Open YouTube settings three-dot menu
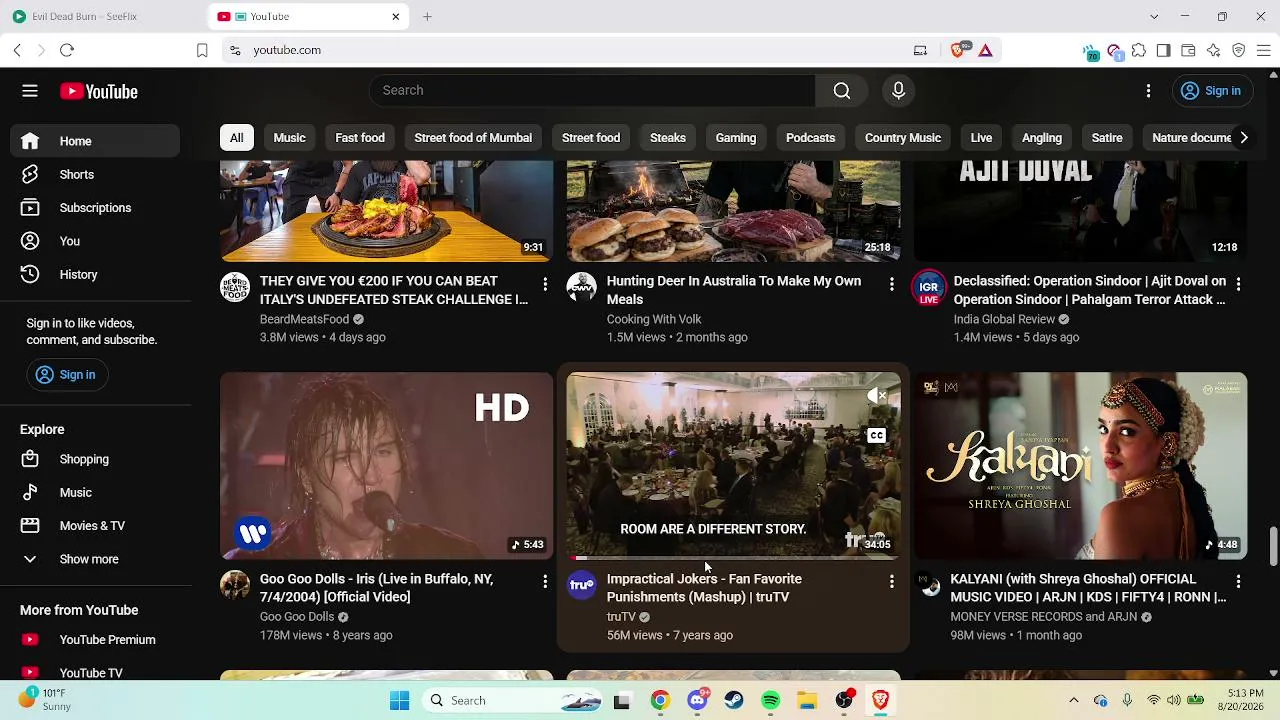Viewport: 1280px width, 720px height. coord(1148,91)
